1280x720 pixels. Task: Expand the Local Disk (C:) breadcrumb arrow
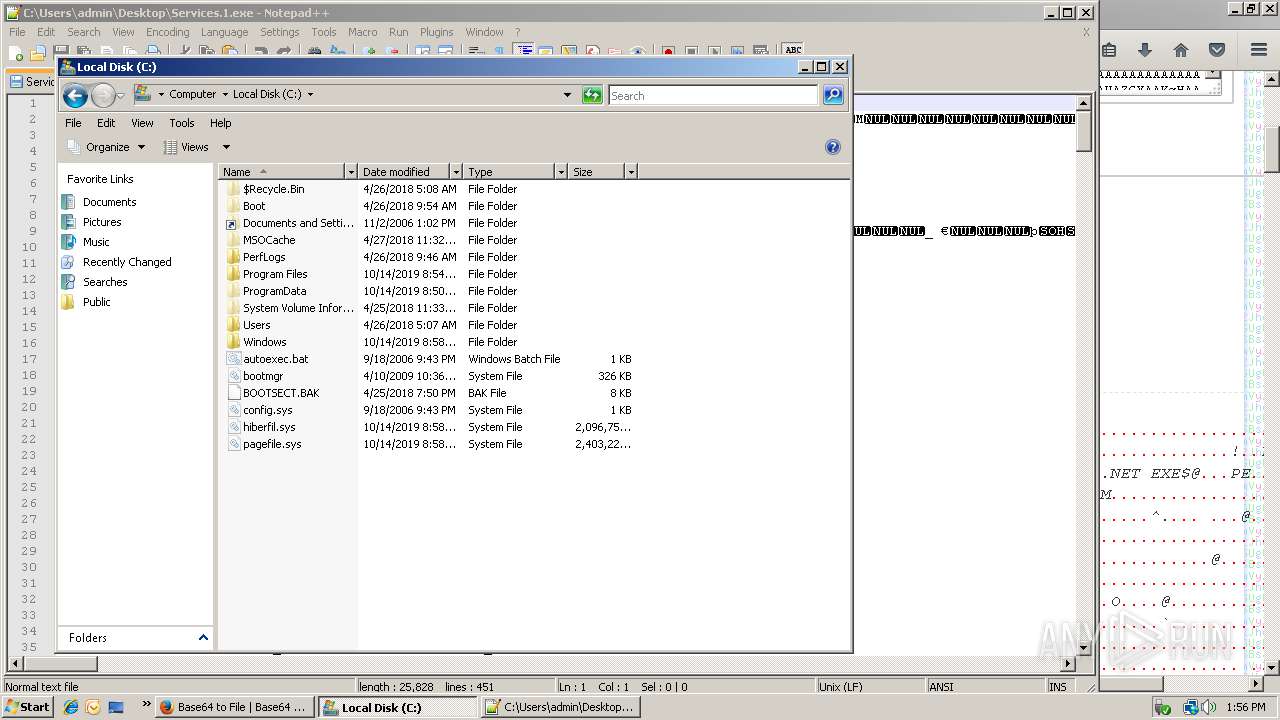click(310, 95)
